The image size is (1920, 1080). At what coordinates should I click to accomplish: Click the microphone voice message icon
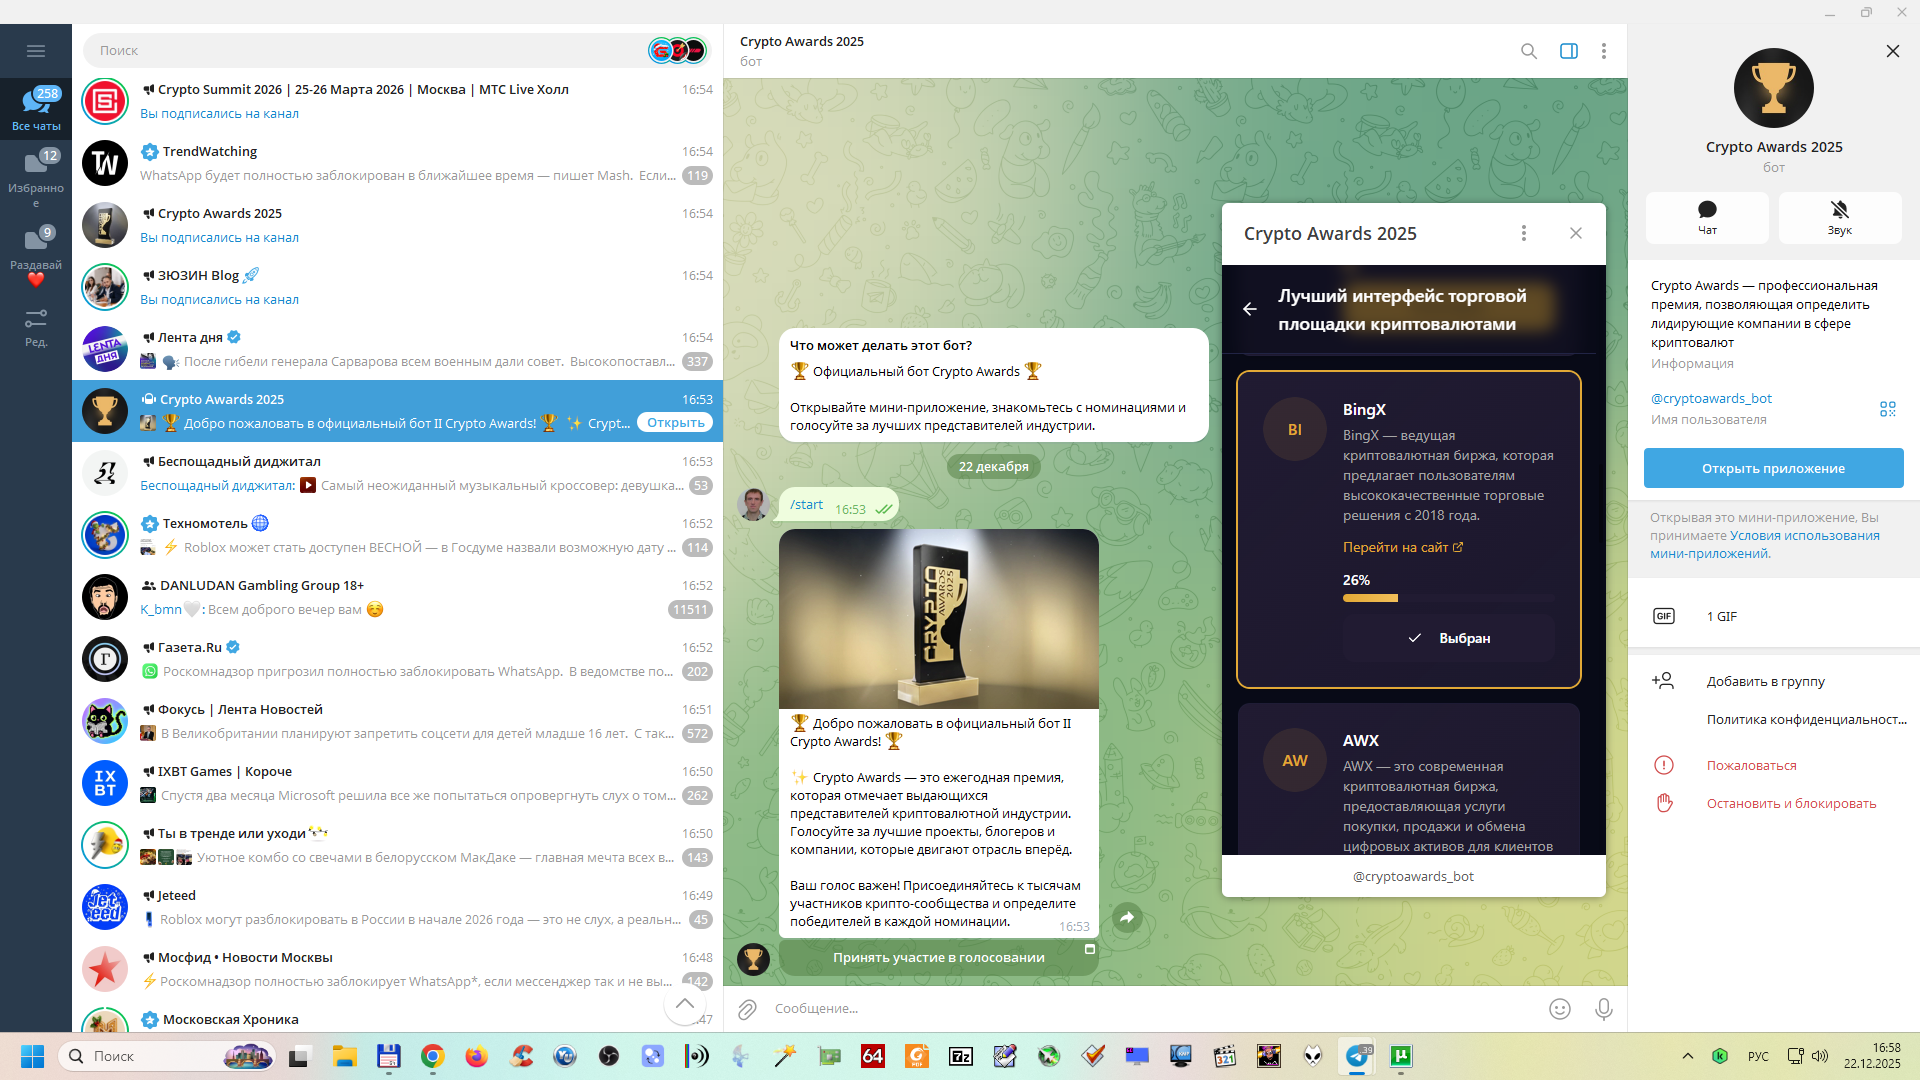tap(1603, 1009)
